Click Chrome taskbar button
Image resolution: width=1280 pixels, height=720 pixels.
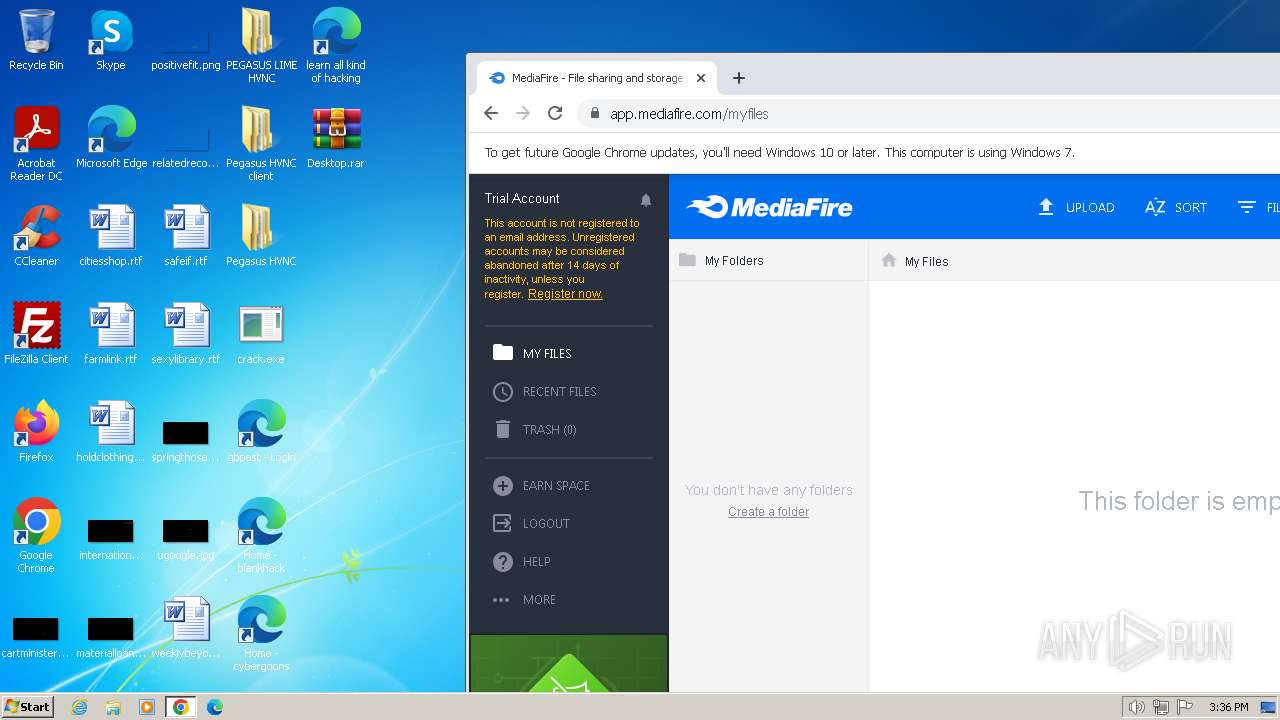click(x=181, y=707)
